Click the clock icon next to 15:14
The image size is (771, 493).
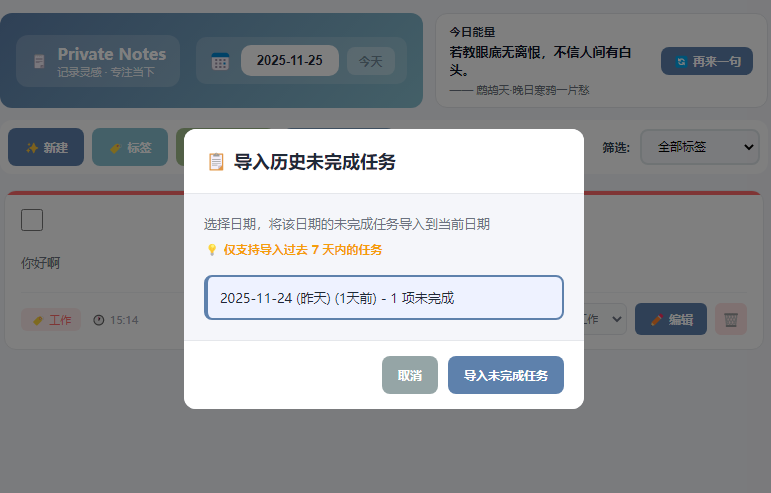point(99,320)
